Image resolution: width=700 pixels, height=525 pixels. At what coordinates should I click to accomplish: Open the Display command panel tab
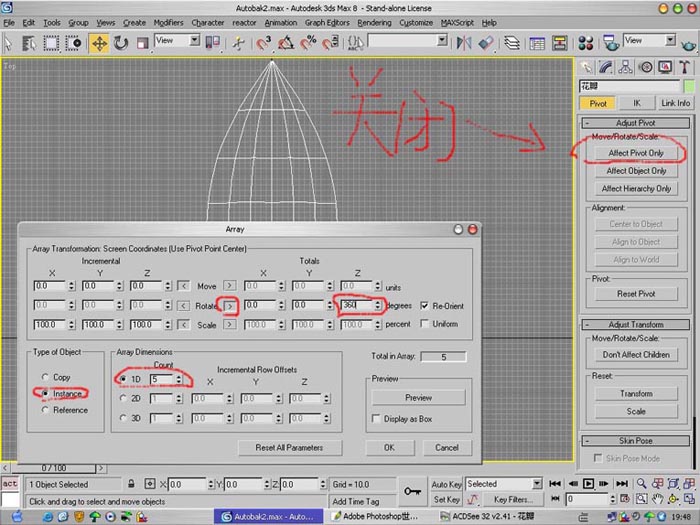click(665, 67)
